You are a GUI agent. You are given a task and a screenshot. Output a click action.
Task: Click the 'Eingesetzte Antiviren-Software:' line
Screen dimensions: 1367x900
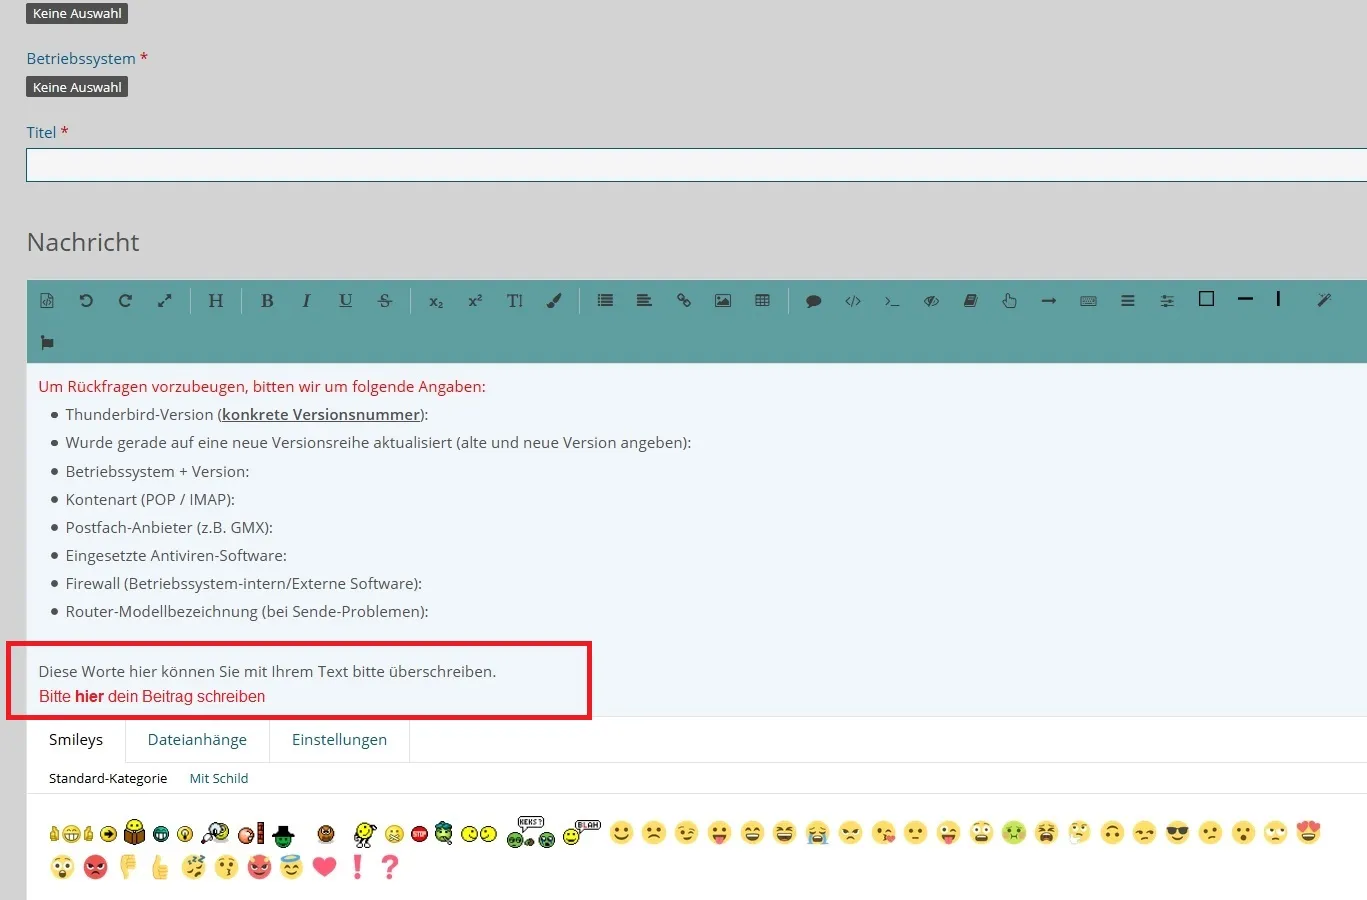(x=176, y=556)
